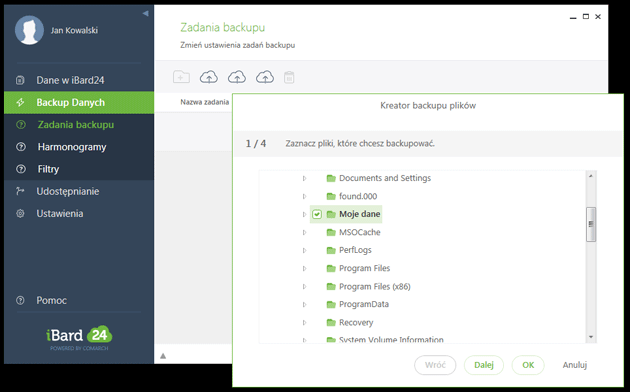Open the Filtry sidebar entry
The image size is (630, 392).
tap(79, 169)
